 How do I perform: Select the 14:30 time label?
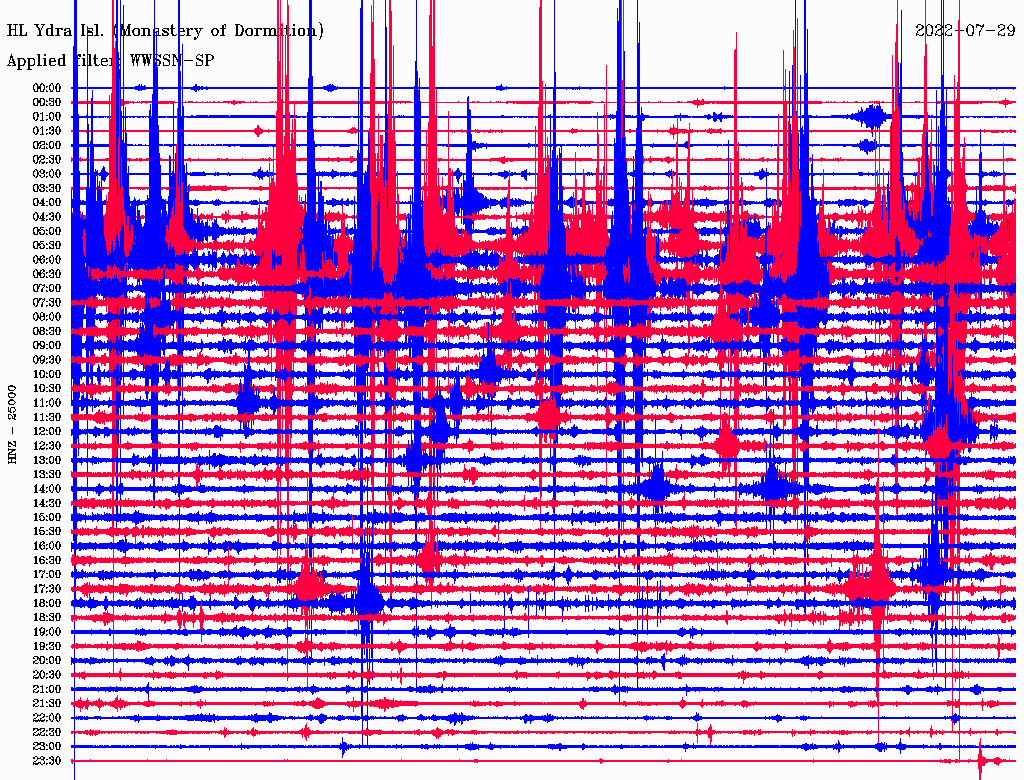pyautogui.click(x=46, y=503)
